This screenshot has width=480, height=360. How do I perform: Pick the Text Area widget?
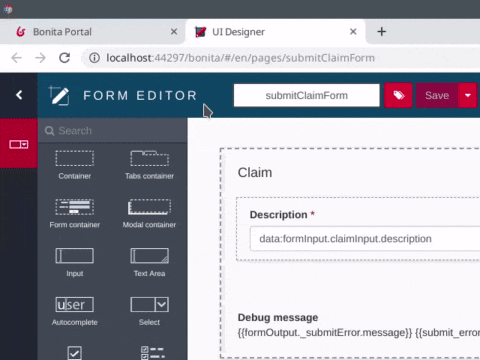(x=149, y=262)
